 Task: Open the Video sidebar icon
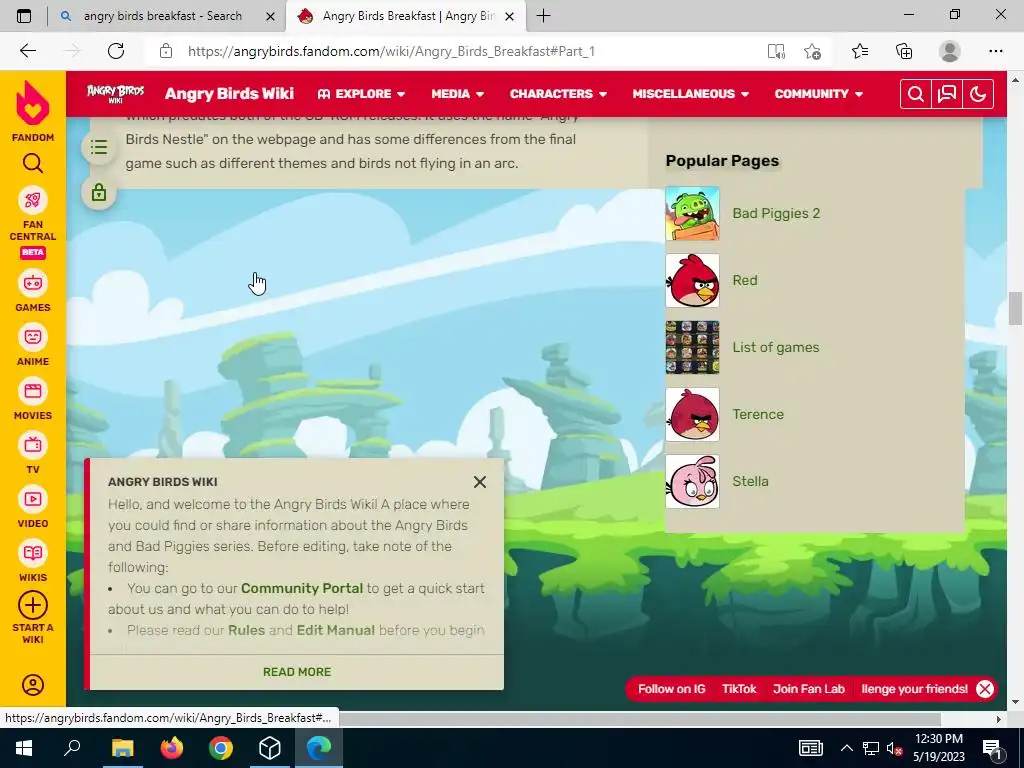(x=33, y=499)
